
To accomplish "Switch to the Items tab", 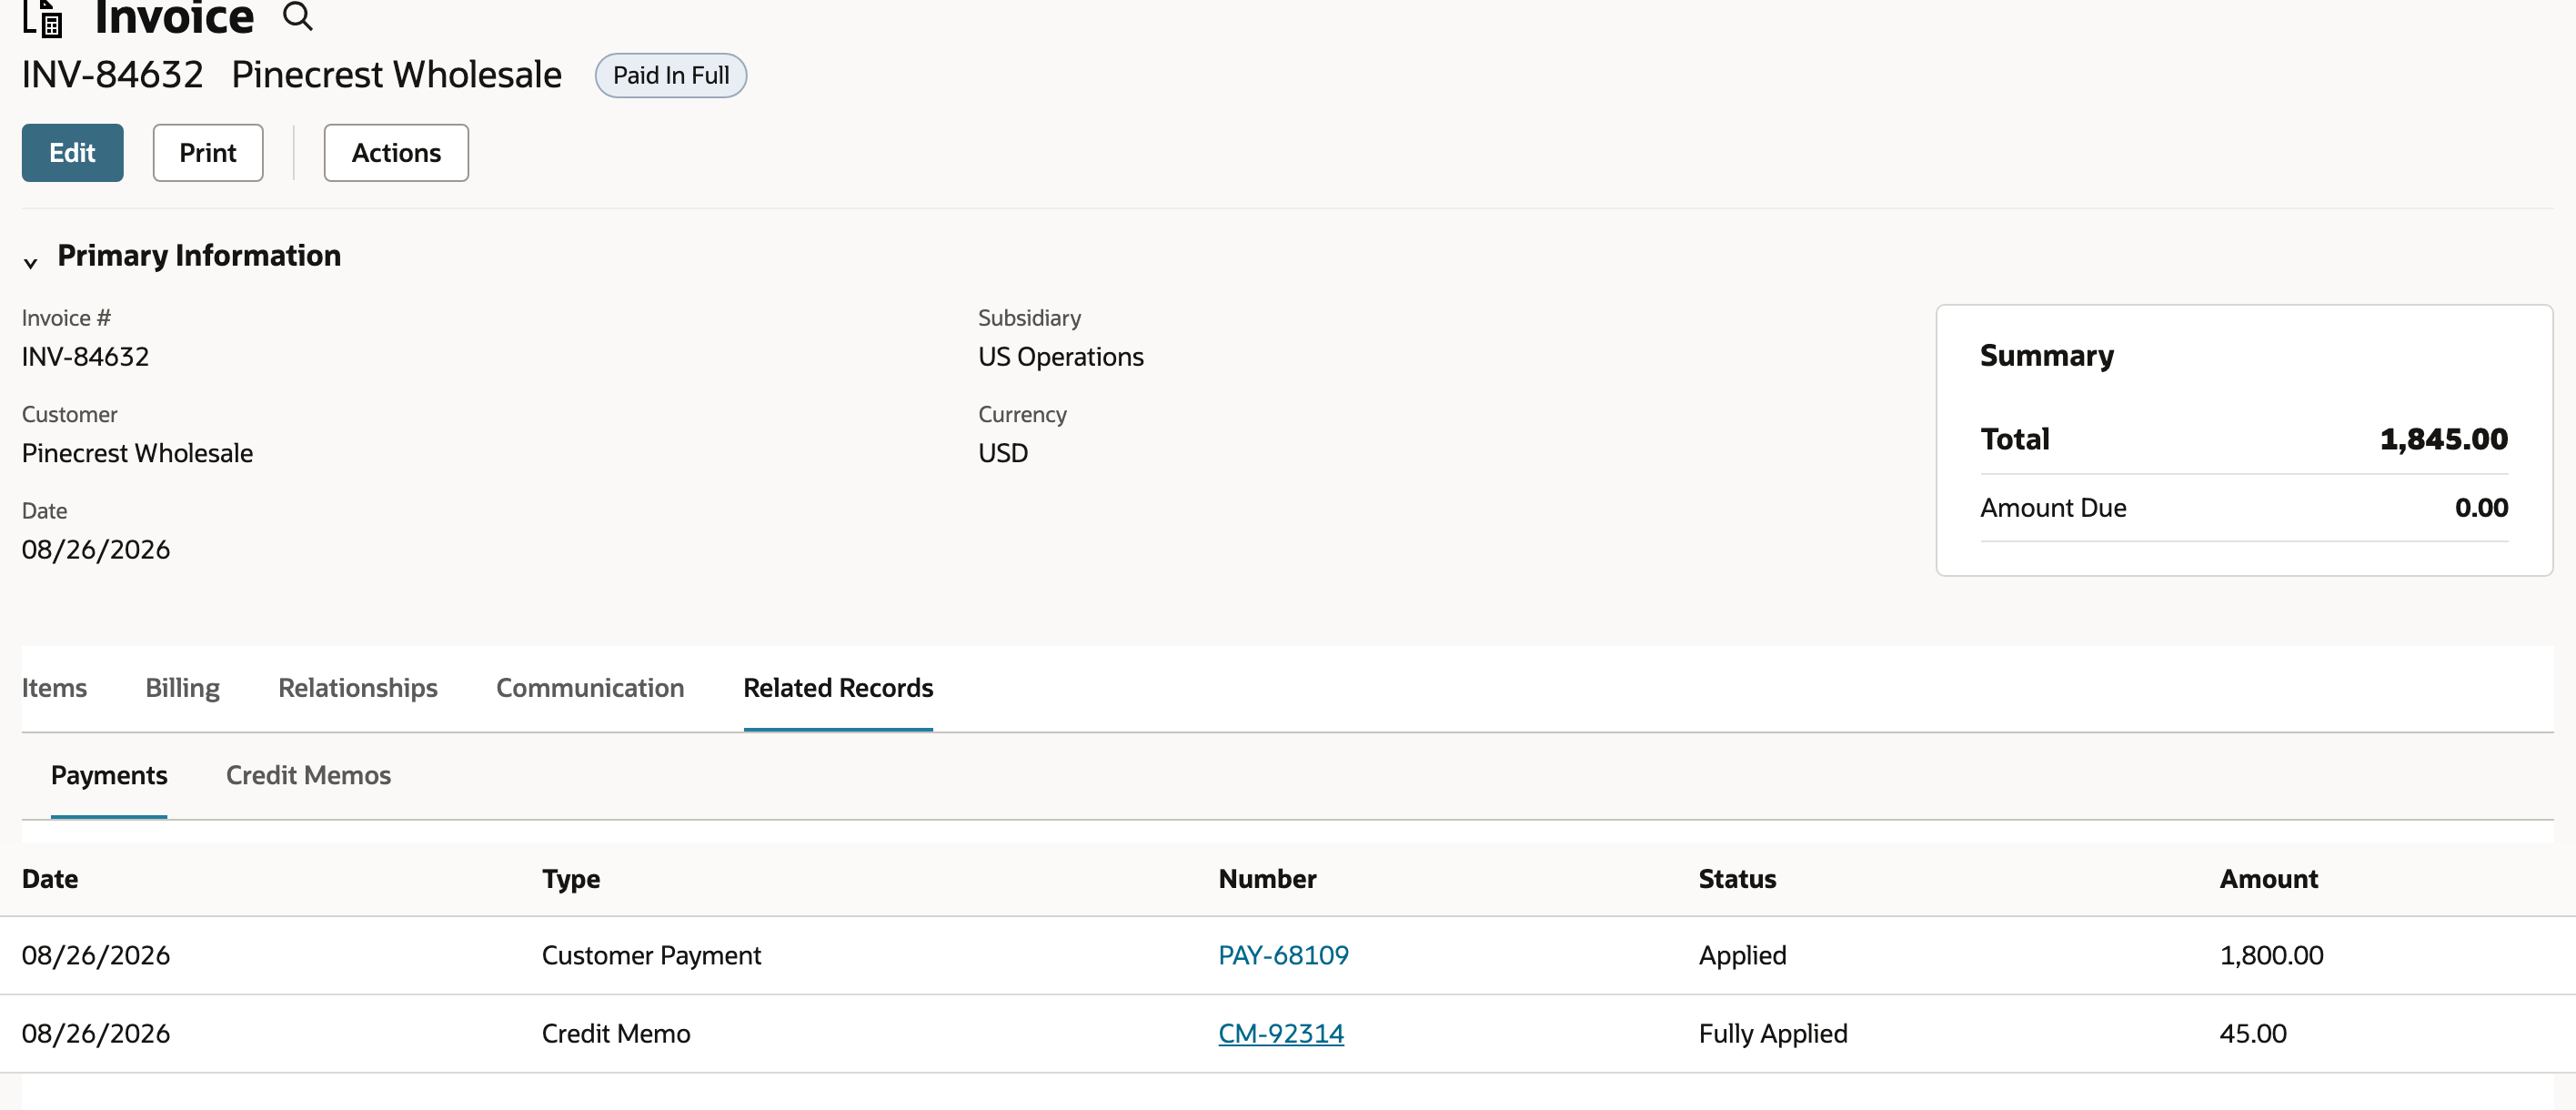I will (x=54, y=688).
